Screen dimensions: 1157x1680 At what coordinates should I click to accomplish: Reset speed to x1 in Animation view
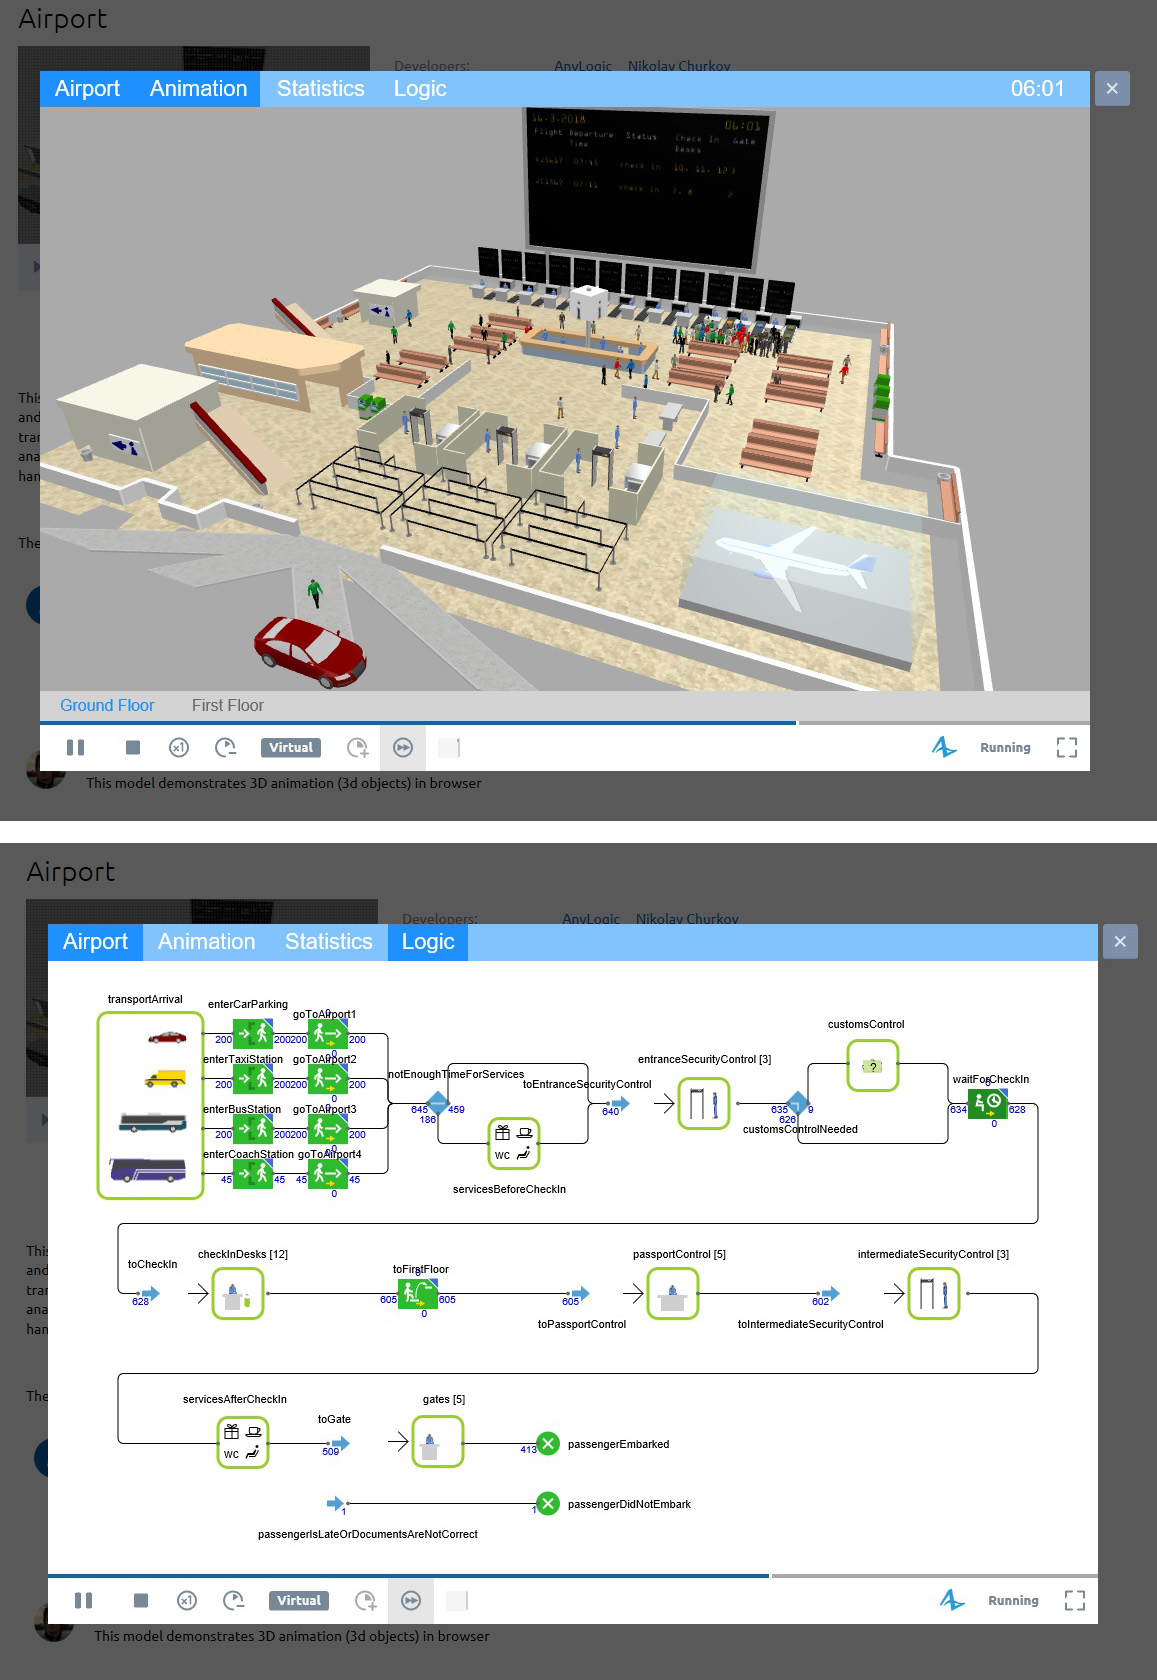(179, 747)
